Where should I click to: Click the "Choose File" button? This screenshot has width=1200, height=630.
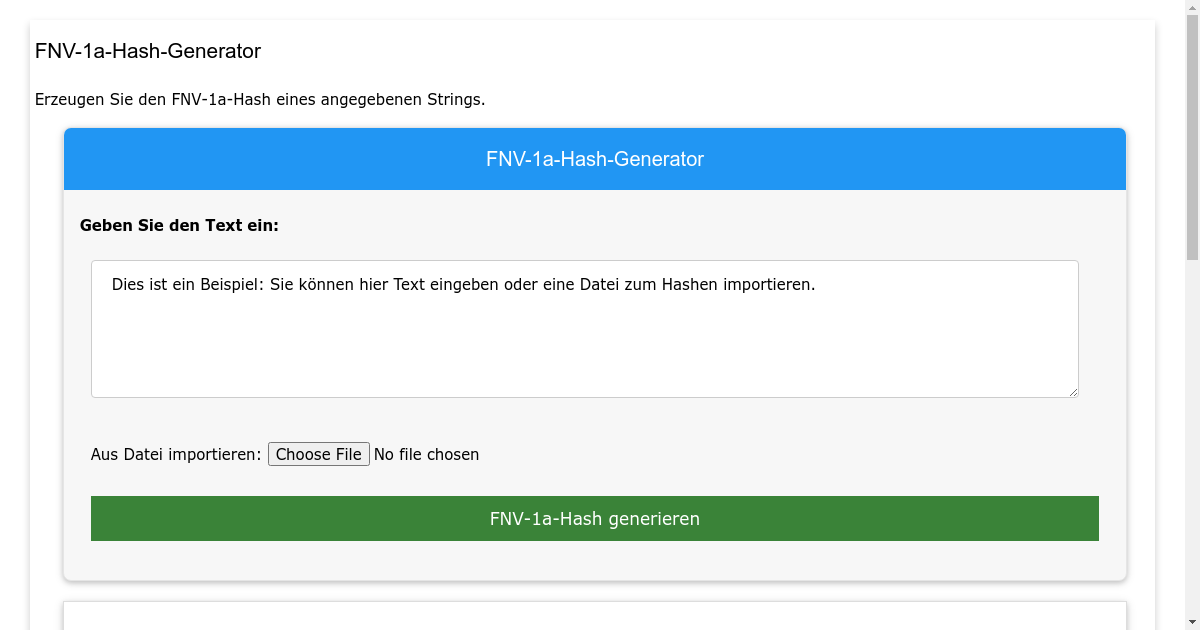[x=318, y=454]
